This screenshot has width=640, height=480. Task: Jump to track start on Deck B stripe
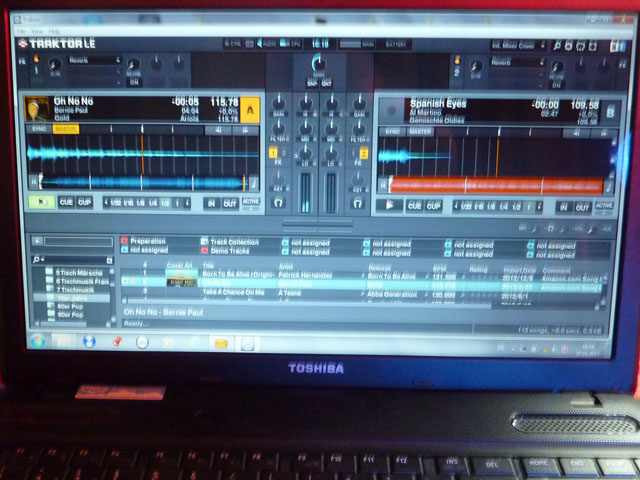(x=382, y=185)
